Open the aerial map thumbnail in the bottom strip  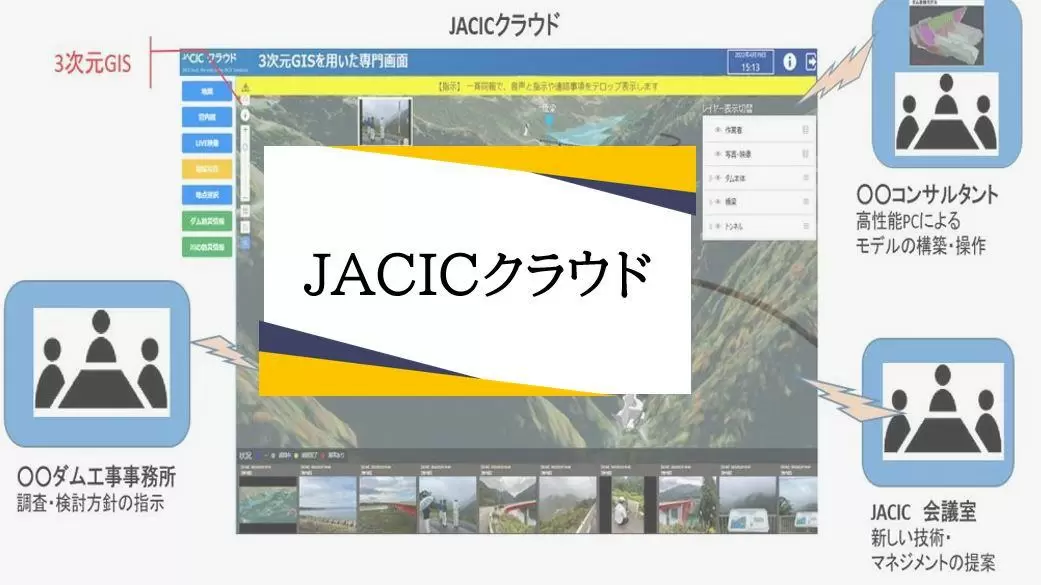pyautogui.click(x=268, y=503)
